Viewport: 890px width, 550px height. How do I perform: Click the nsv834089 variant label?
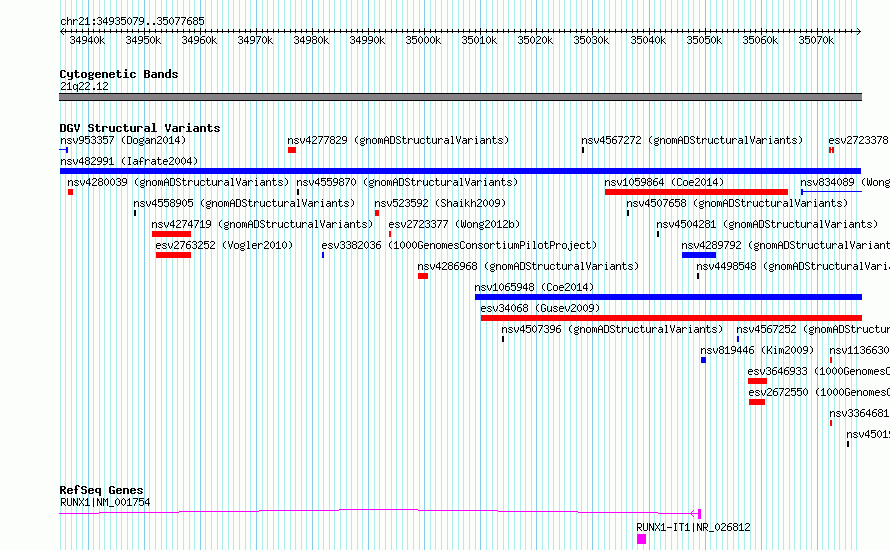tap(845, 182)
